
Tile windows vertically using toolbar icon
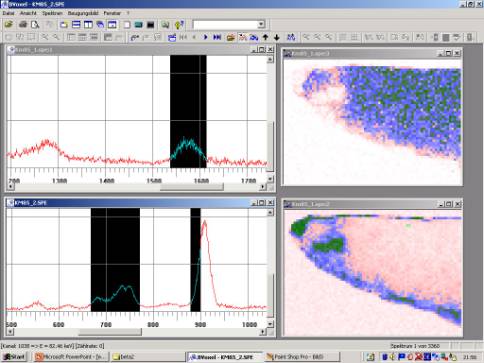point(88,25)
